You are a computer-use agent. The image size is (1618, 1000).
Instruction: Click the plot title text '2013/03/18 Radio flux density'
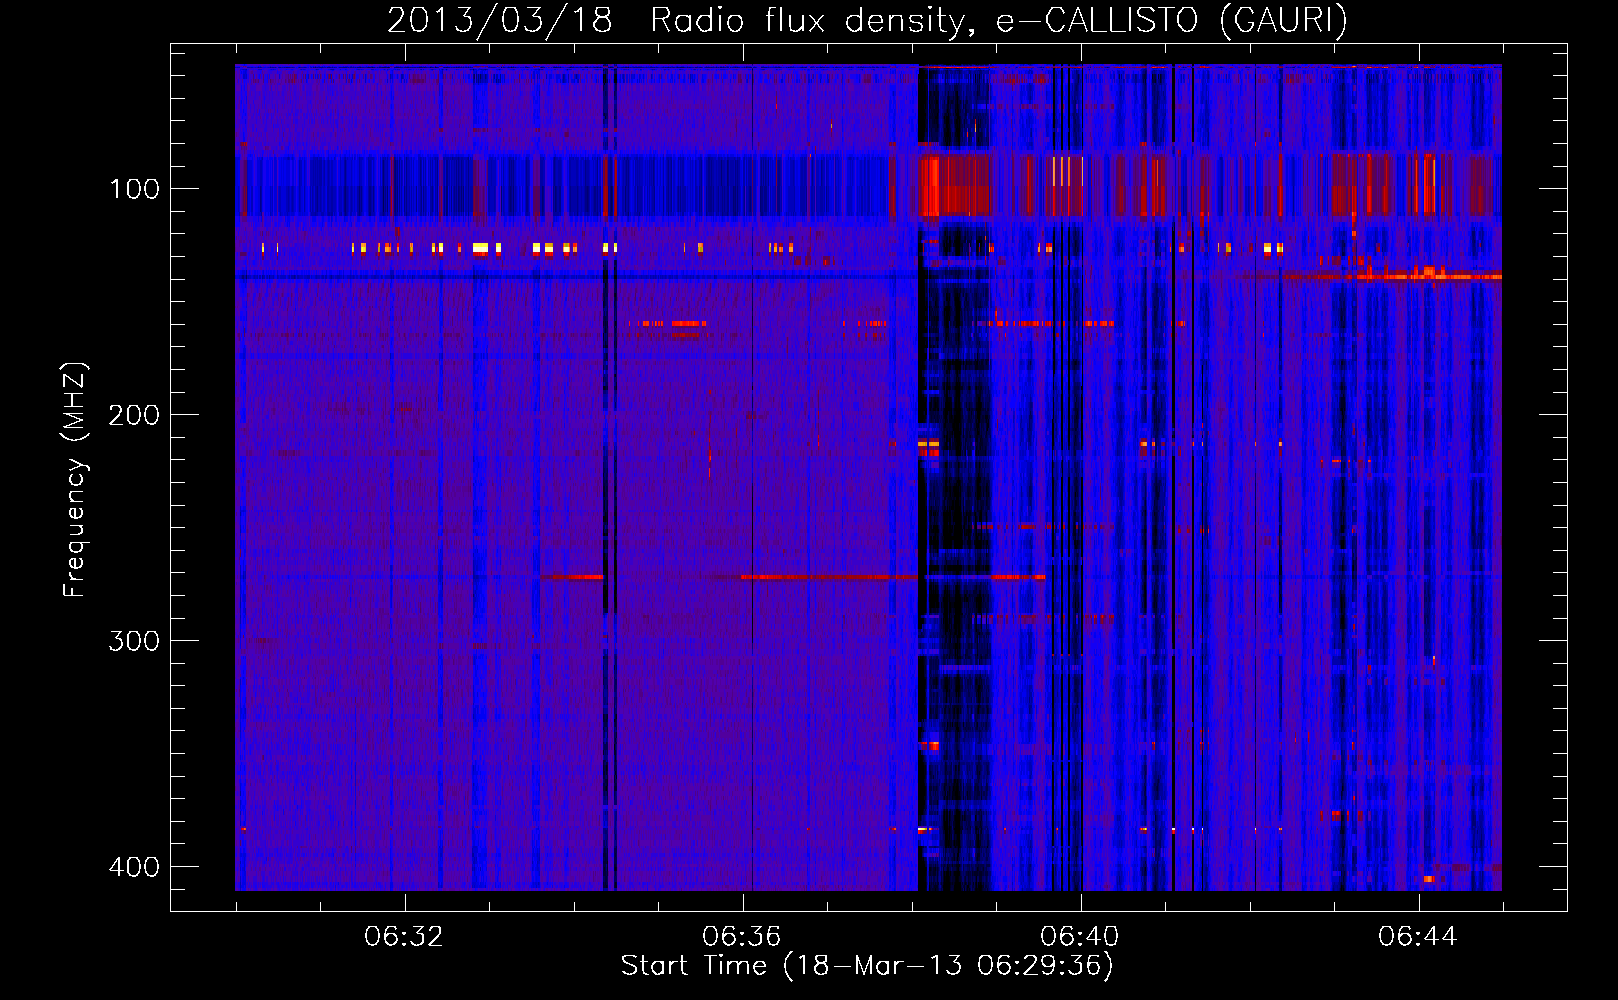(x=679, y=20)
